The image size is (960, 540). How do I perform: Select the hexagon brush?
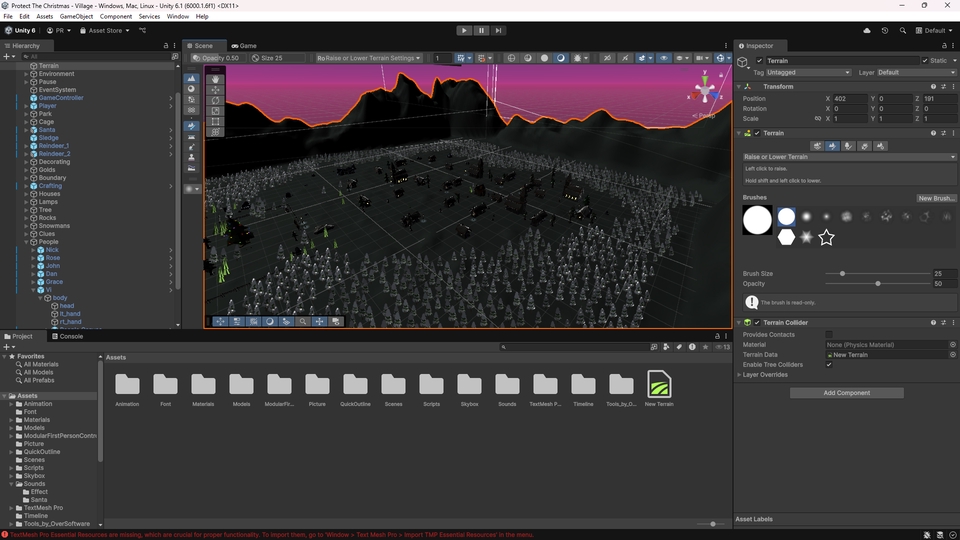[787, 238]
